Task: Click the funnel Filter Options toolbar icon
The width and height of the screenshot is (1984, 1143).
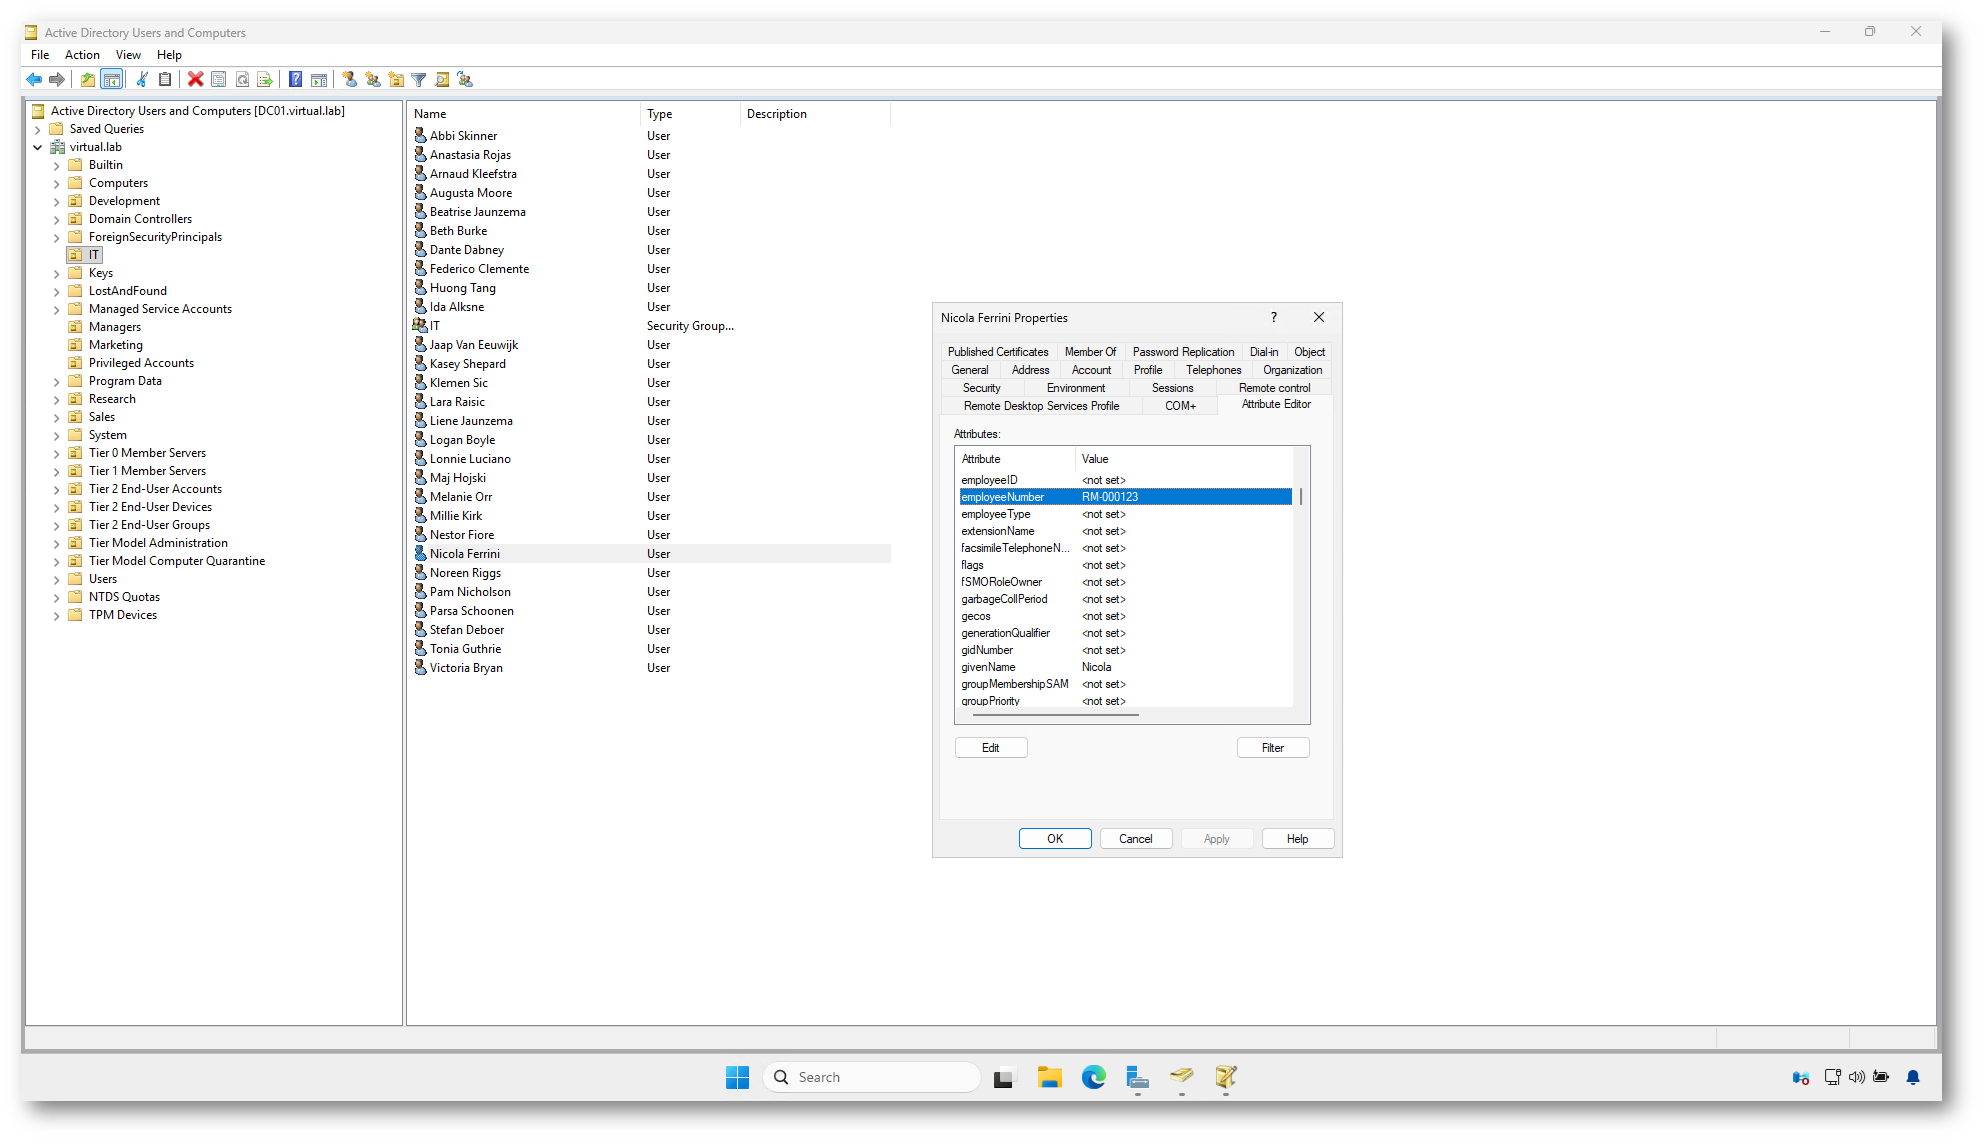Action: [x=419, y=80]
